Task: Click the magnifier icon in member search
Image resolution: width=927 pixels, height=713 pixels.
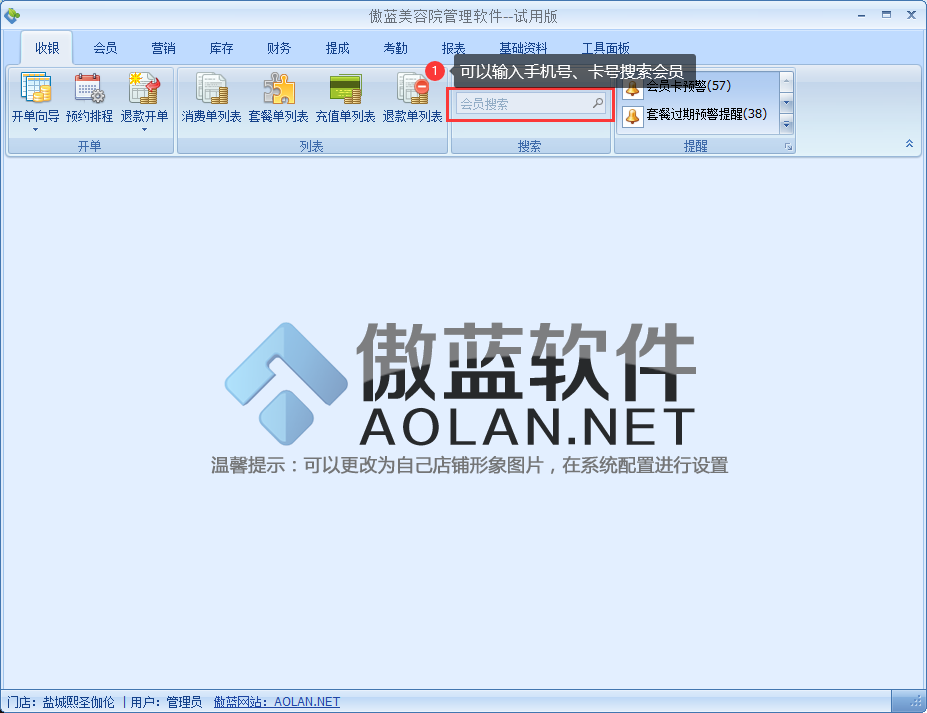Action: [598, 103]
